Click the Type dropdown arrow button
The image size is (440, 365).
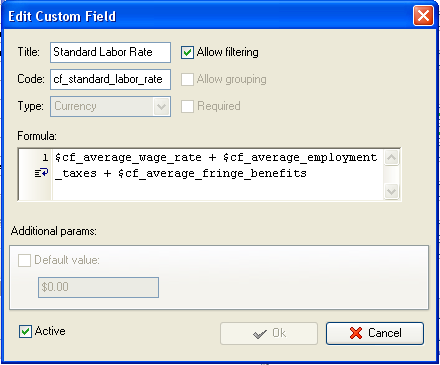(x=161, y=107)
